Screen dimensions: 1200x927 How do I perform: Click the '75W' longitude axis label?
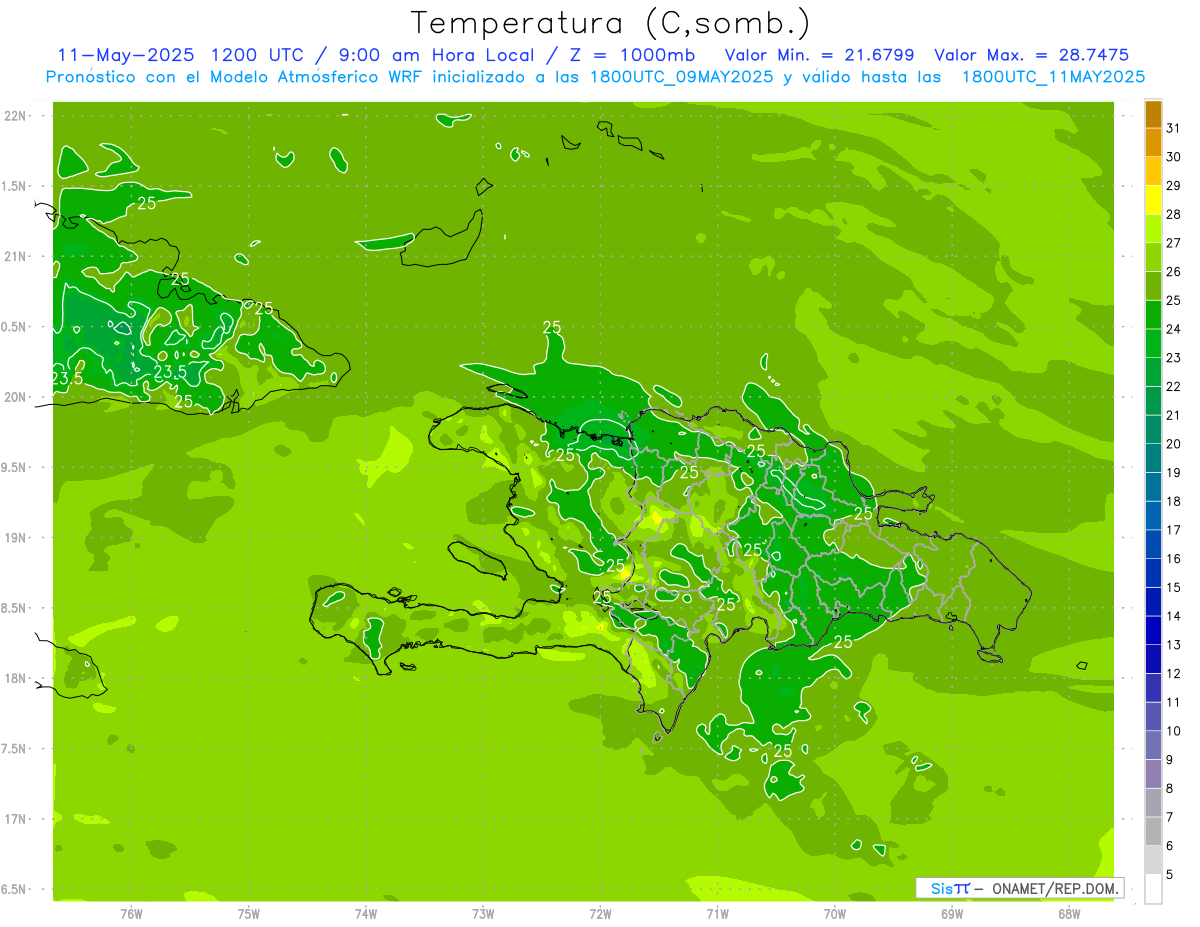pos(249,914)
